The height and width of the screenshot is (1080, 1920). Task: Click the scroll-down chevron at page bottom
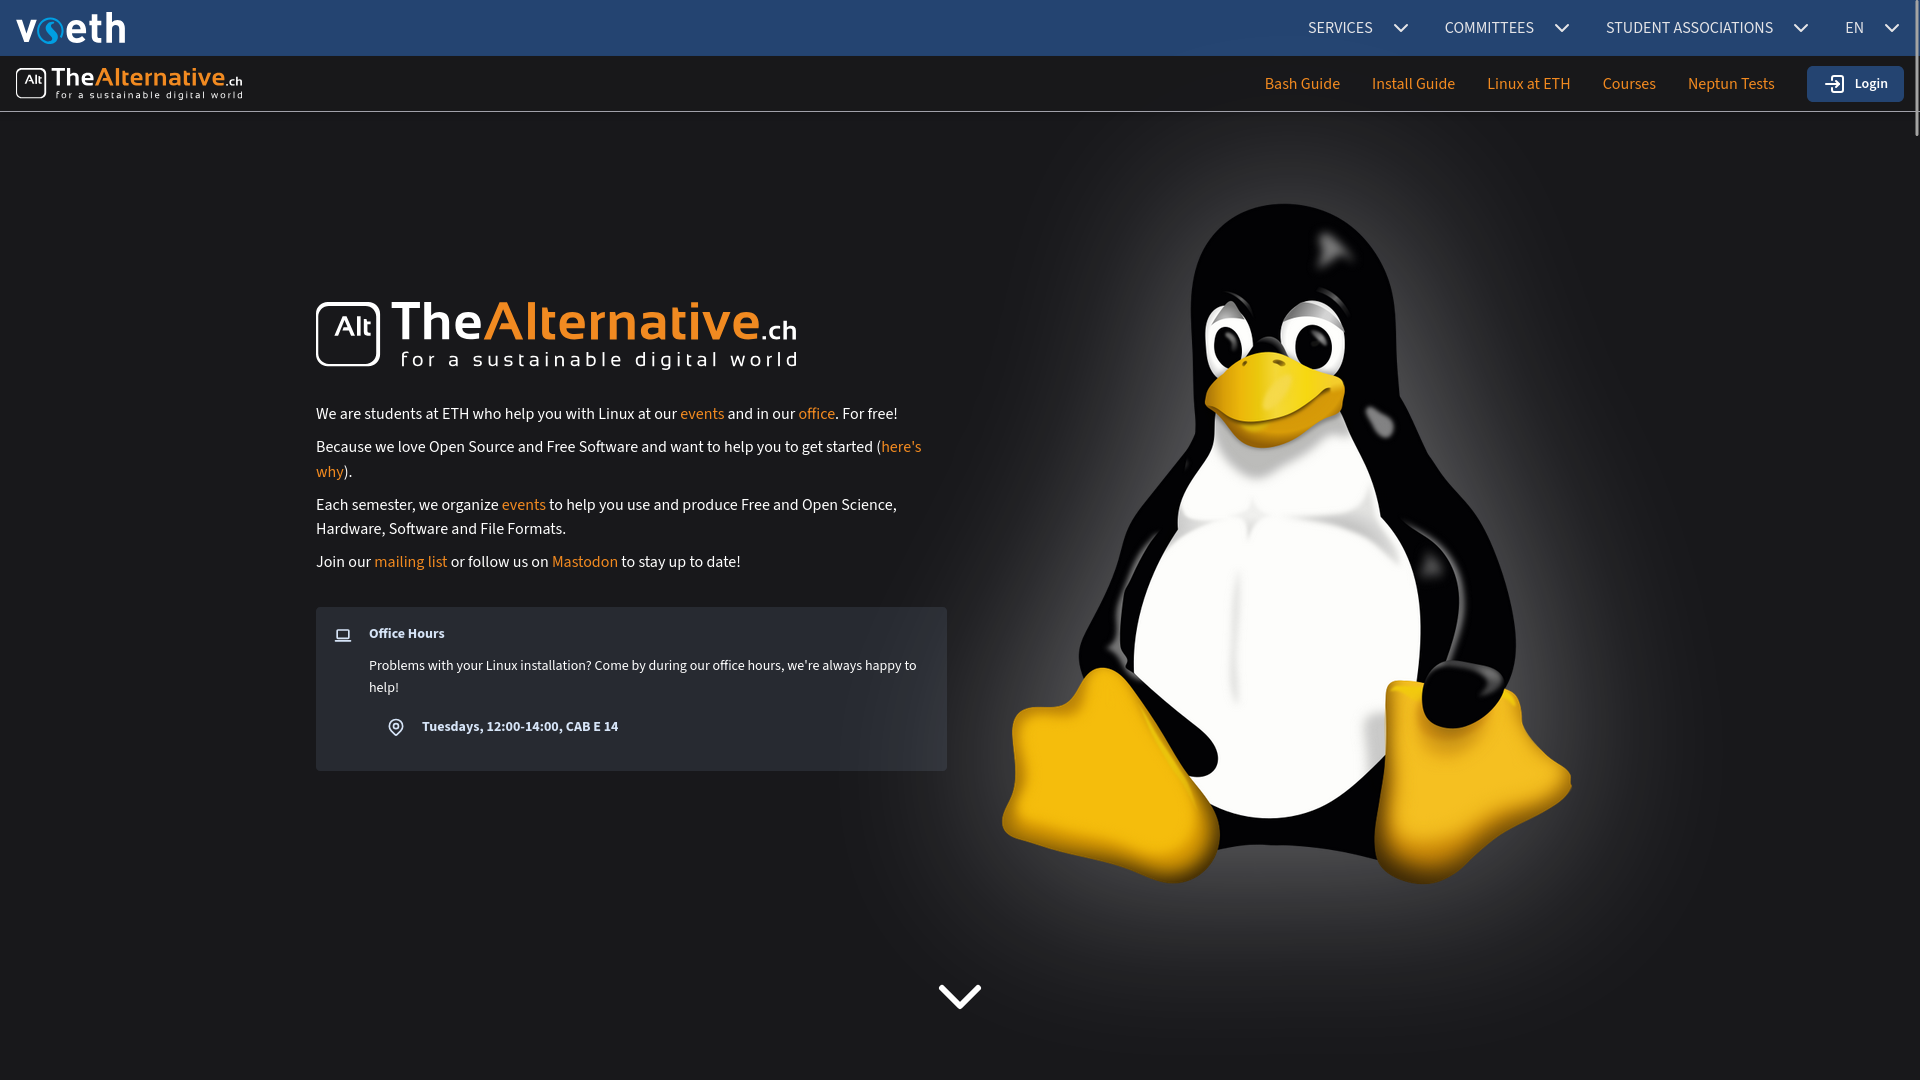click(x=959, y=996)
